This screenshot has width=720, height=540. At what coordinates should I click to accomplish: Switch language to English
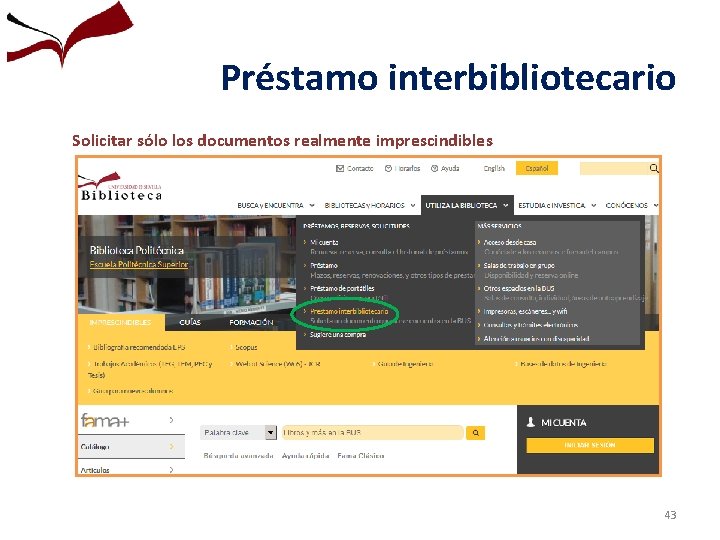pos(494,169)
